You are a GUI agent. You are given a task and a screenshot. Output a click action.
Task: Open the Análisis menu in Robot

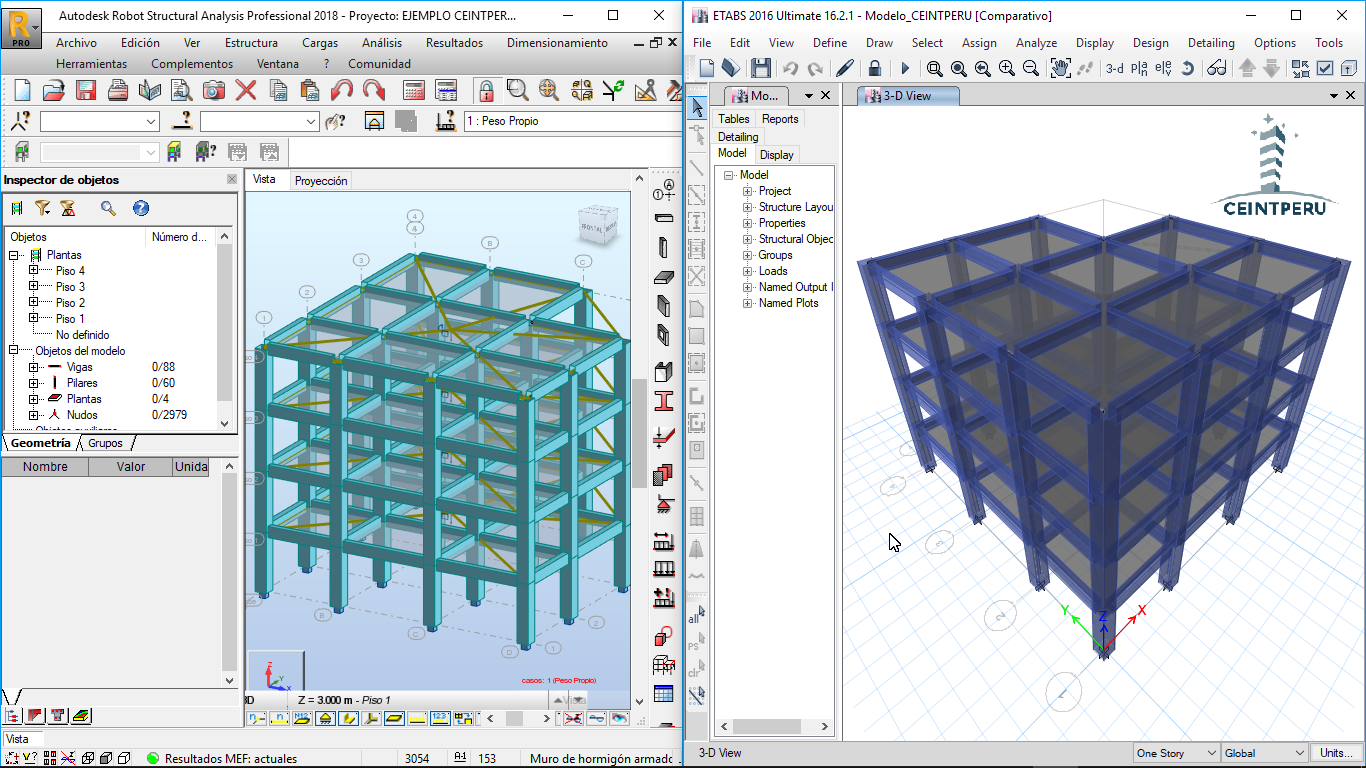381,43
